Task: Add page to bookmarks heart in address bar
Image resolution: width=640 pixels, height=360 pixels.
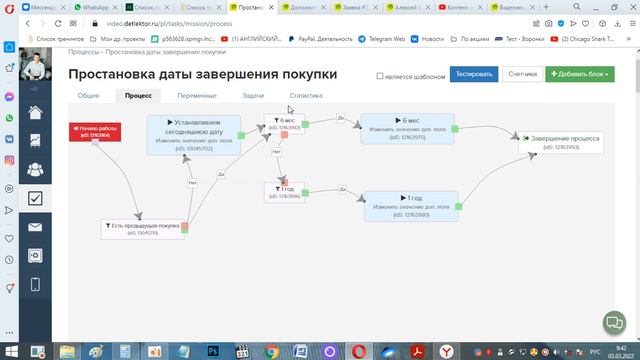Action: 585,24
